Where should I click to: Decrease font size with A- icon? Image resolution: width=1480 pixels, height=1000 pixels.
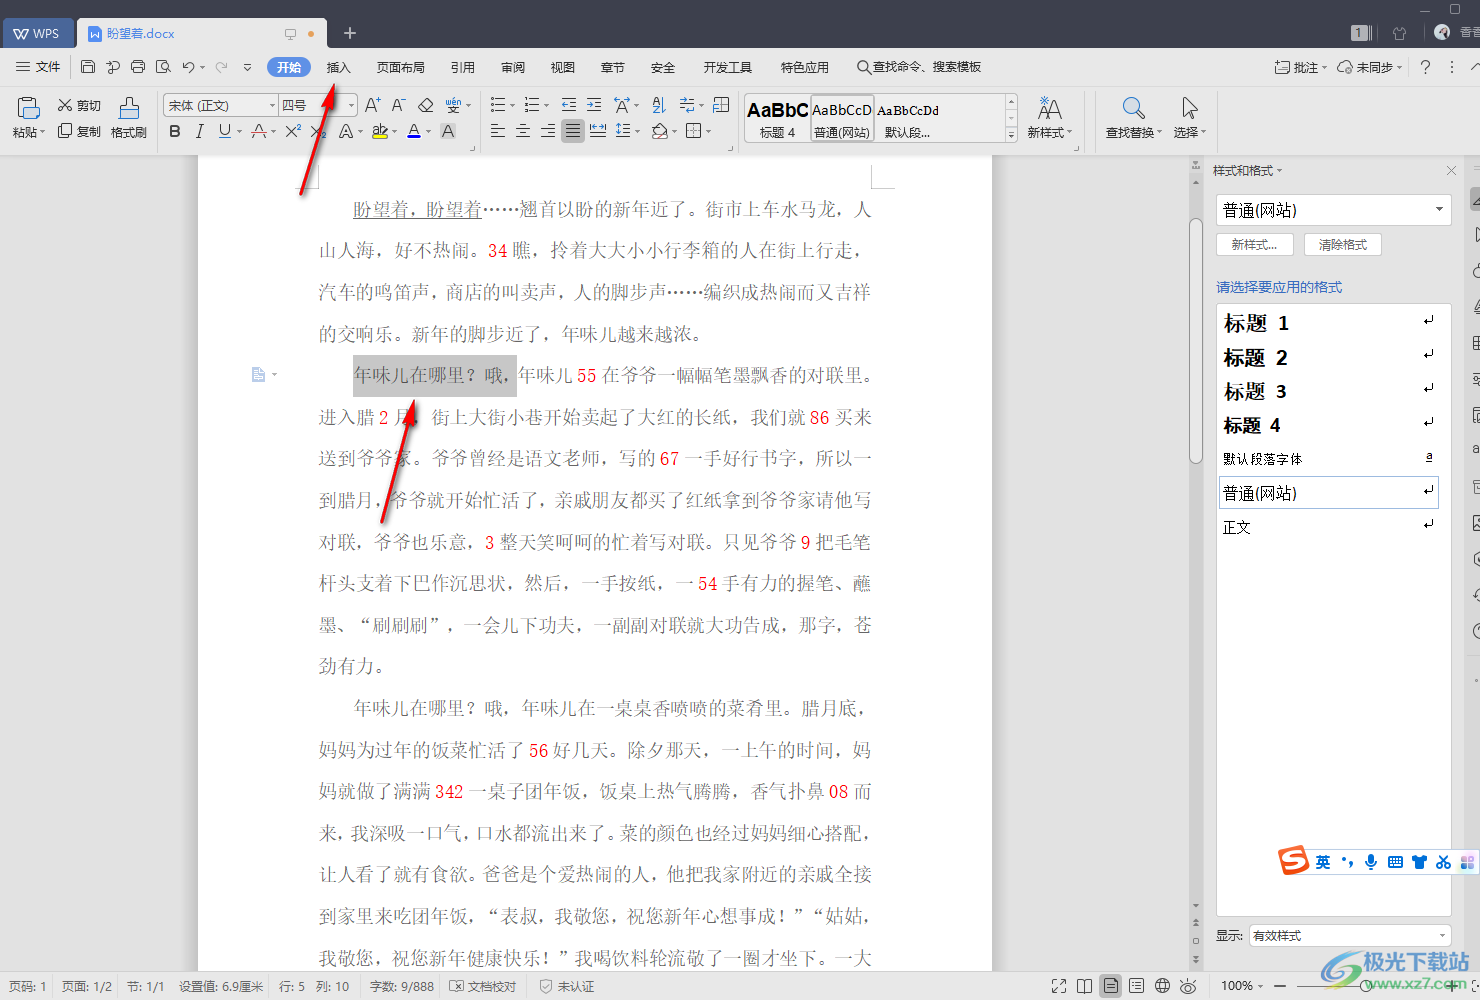(x=398, y=105)
